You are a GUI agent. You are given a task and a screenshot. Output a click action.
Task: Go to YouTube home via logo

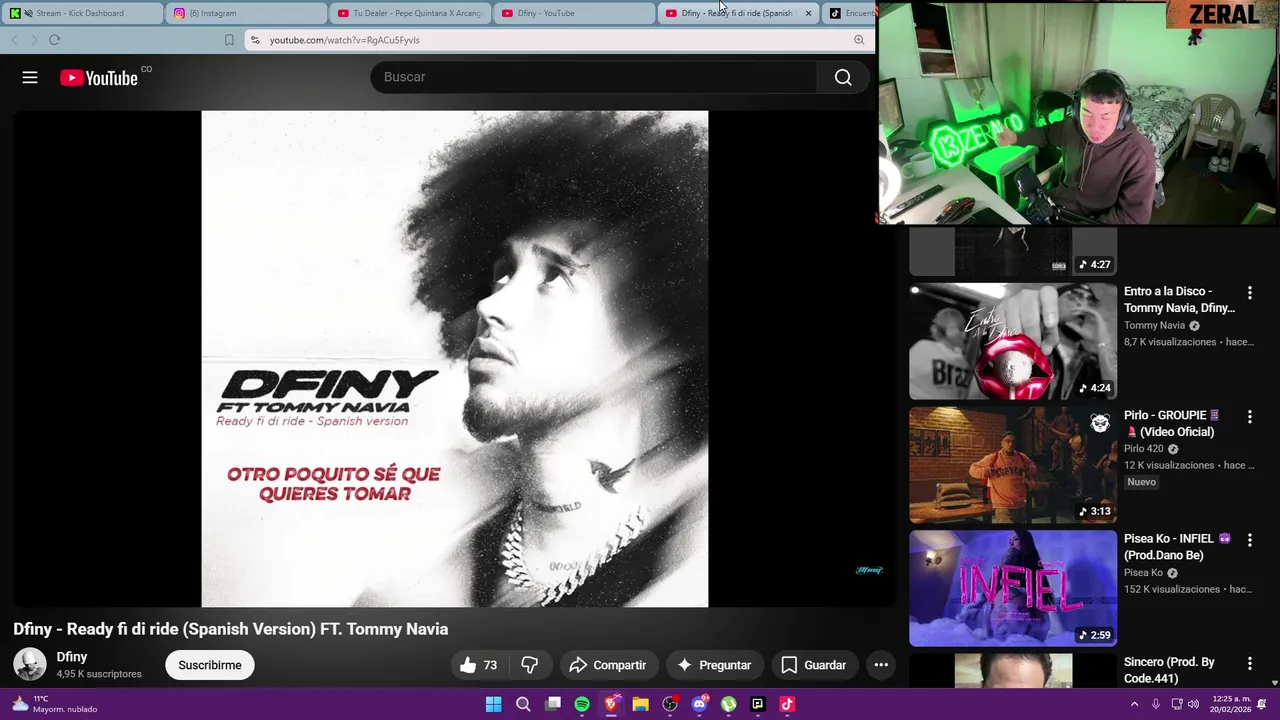click(98, 78)
